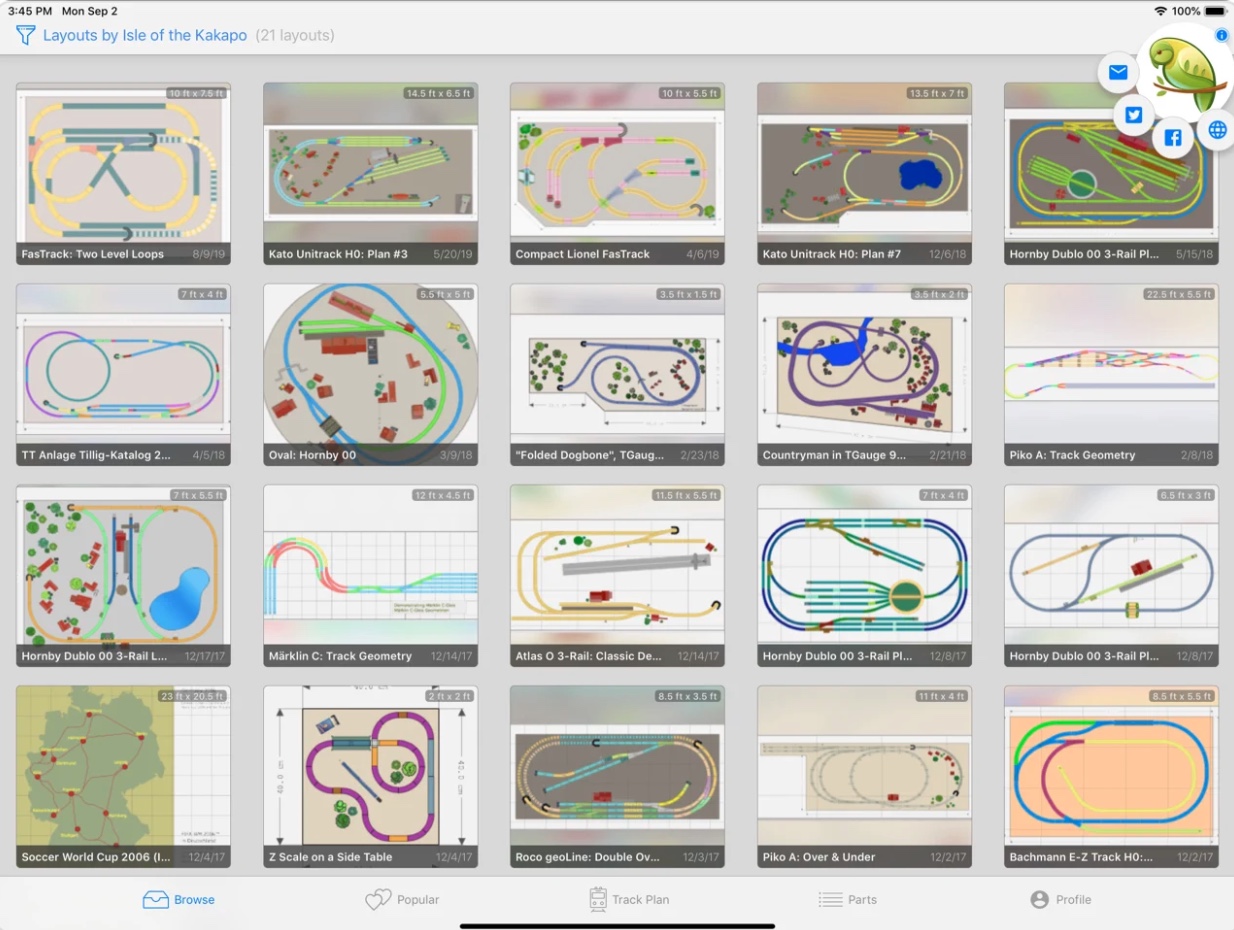Image resolution: width=1234 pixels, height=930 pixels.
Task: Check the battery status indicator
Action: [x=1215, y=11]
